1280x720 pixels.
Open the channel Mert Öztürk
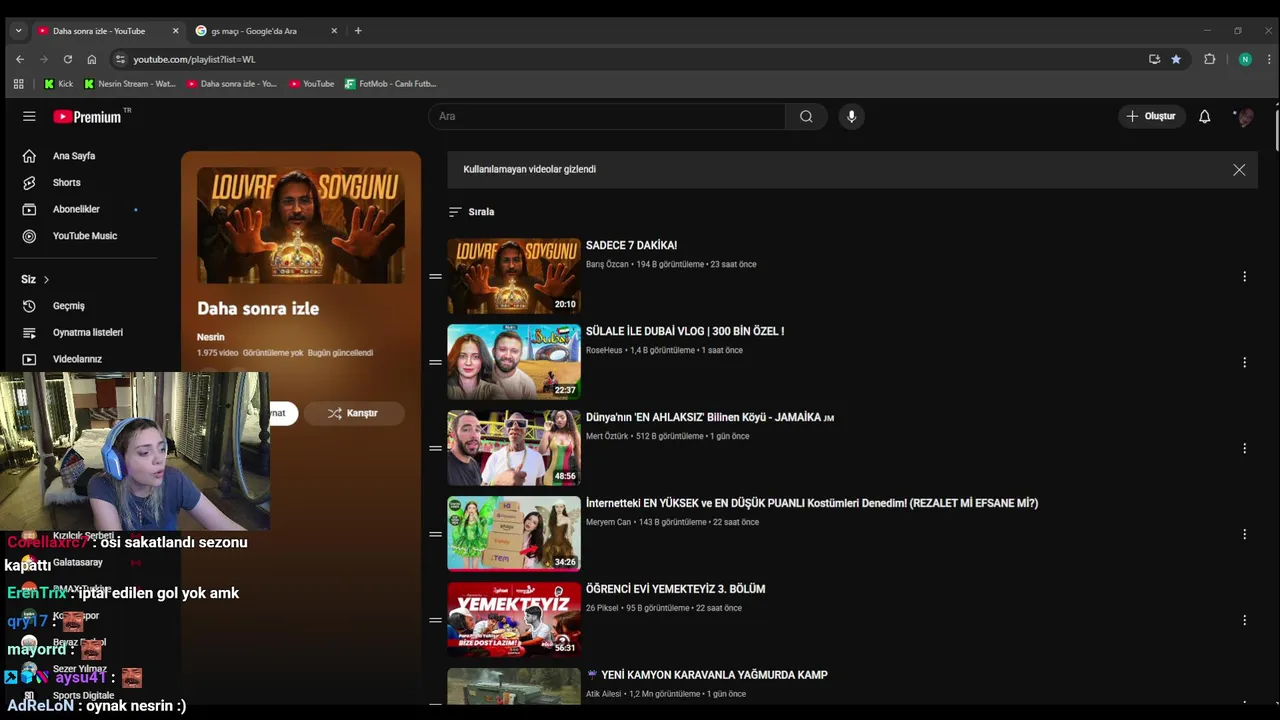[x=607, y=436]
